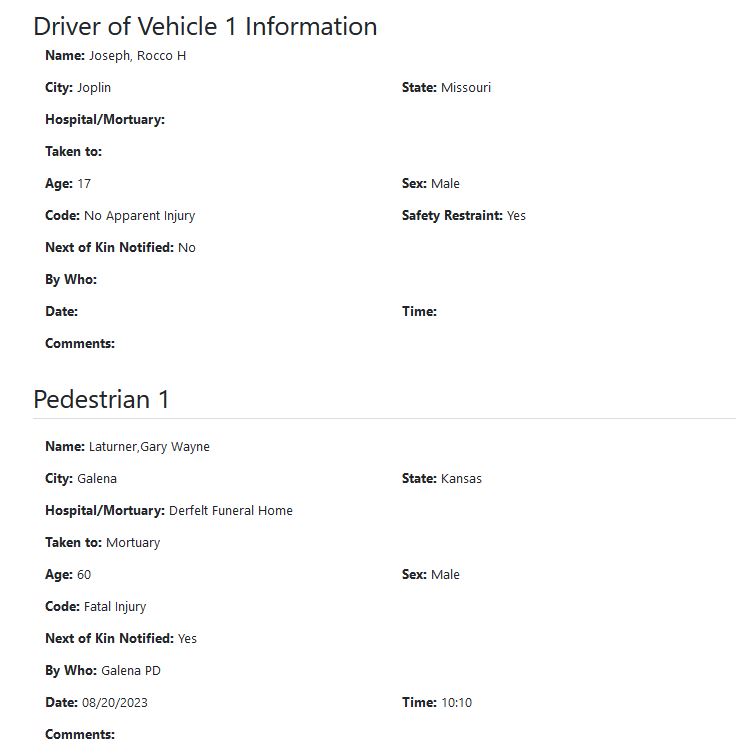The image size is (739, 754).
Task: Click the notification time 10:10
Action: point(456,703)
